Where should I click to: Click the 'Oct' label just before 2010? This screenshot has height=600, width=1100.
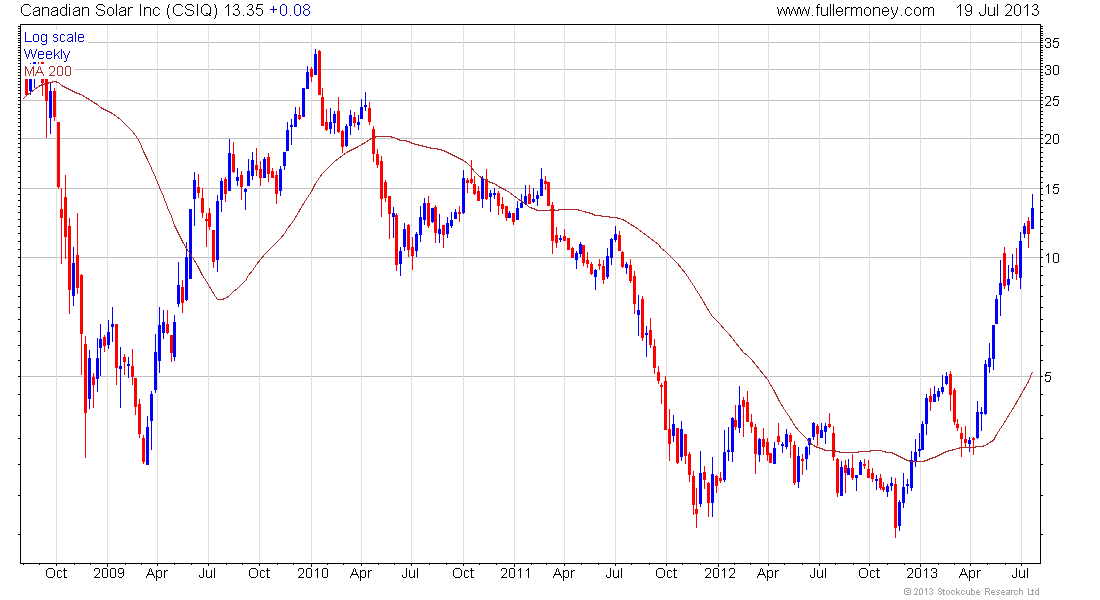coord(259,573)
